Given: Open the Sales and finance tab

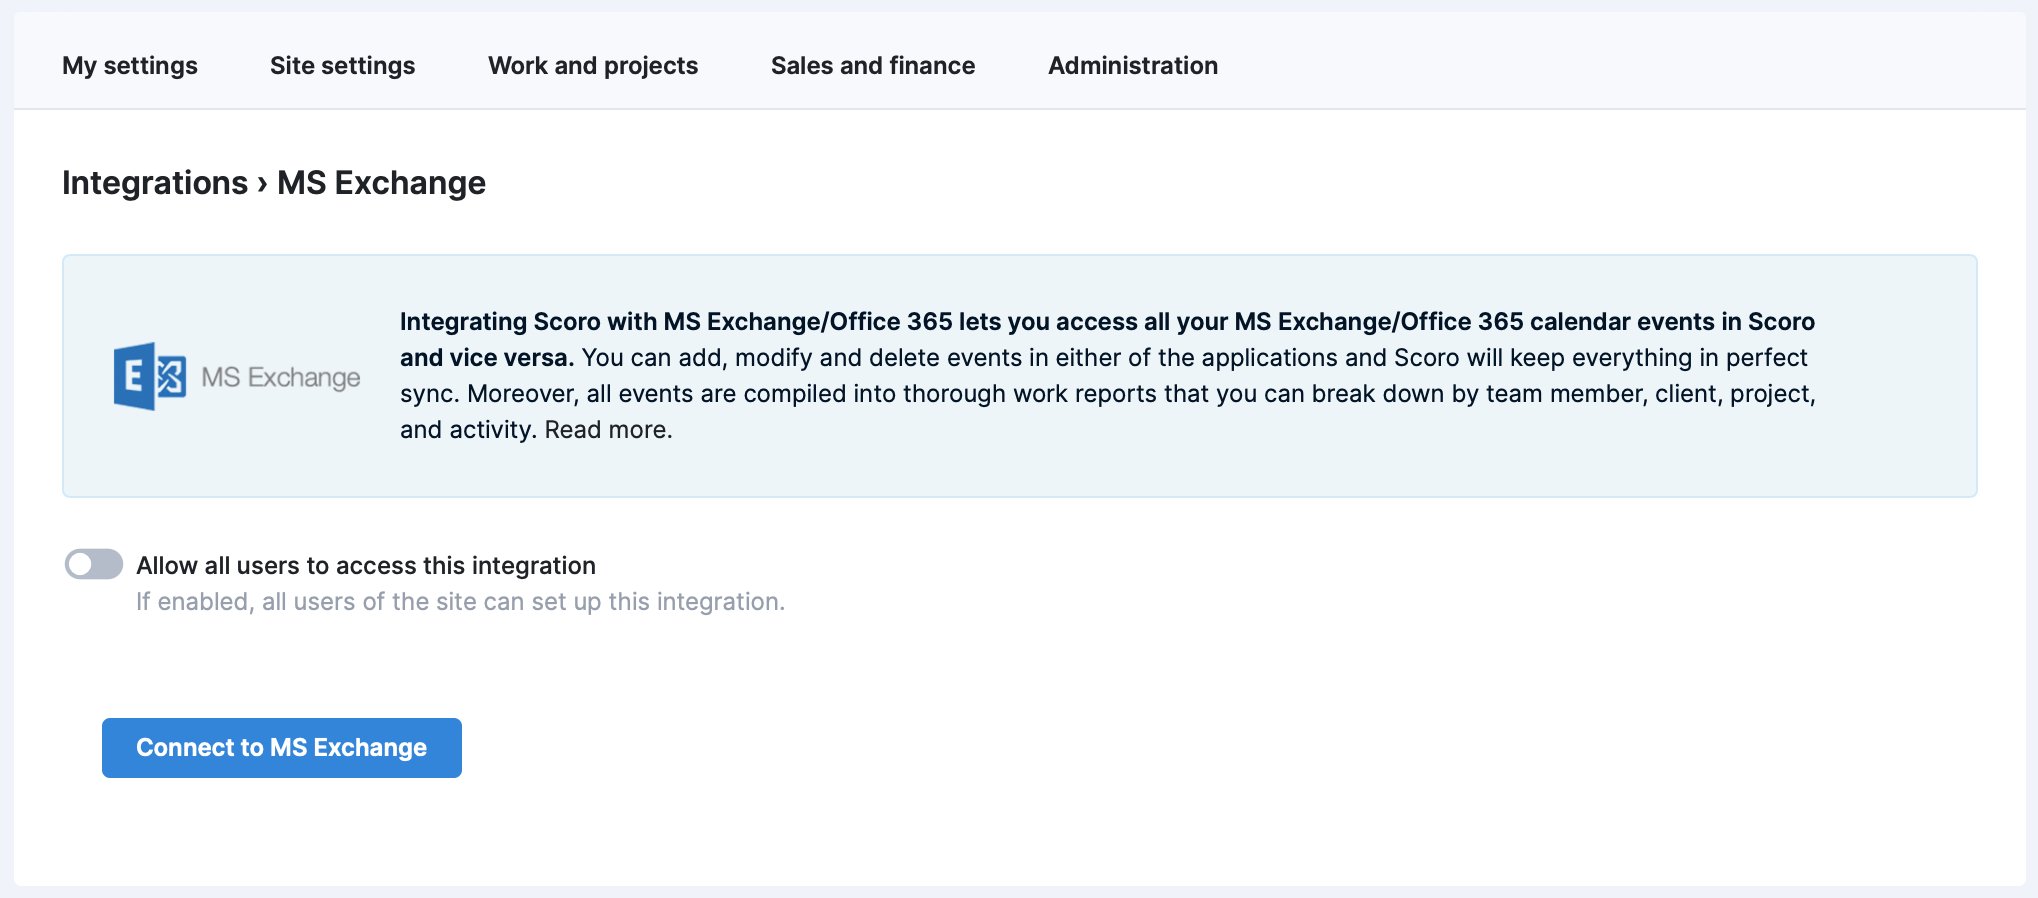Looking at the screenshot, I should [873, 66].
